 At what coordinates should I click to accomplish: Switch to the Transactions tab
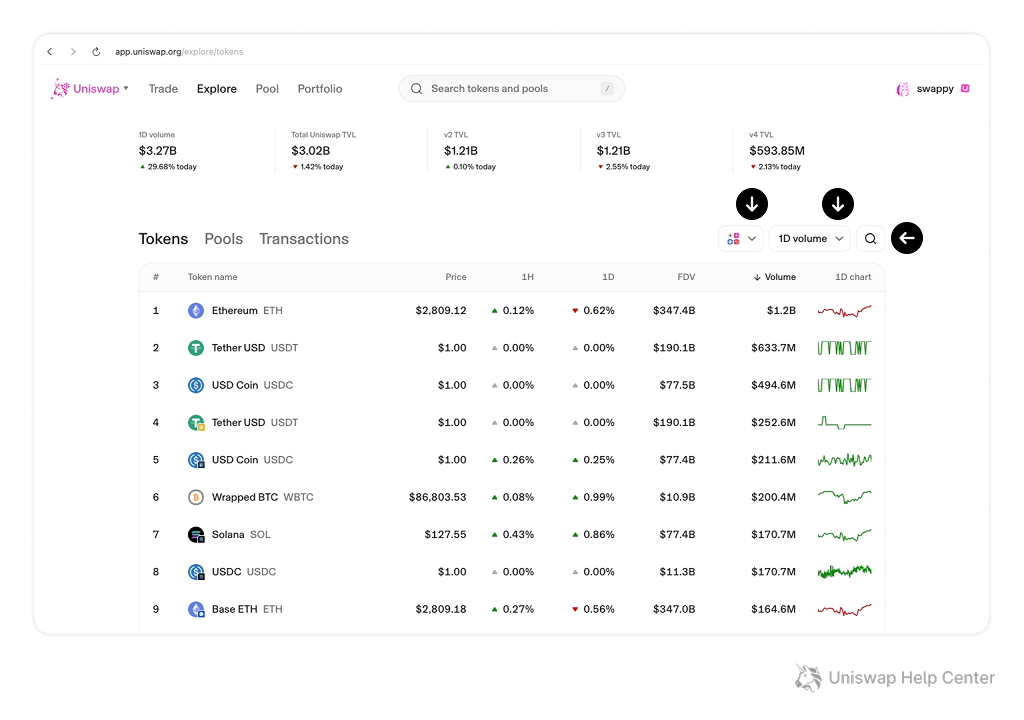[x=304, y=239]
